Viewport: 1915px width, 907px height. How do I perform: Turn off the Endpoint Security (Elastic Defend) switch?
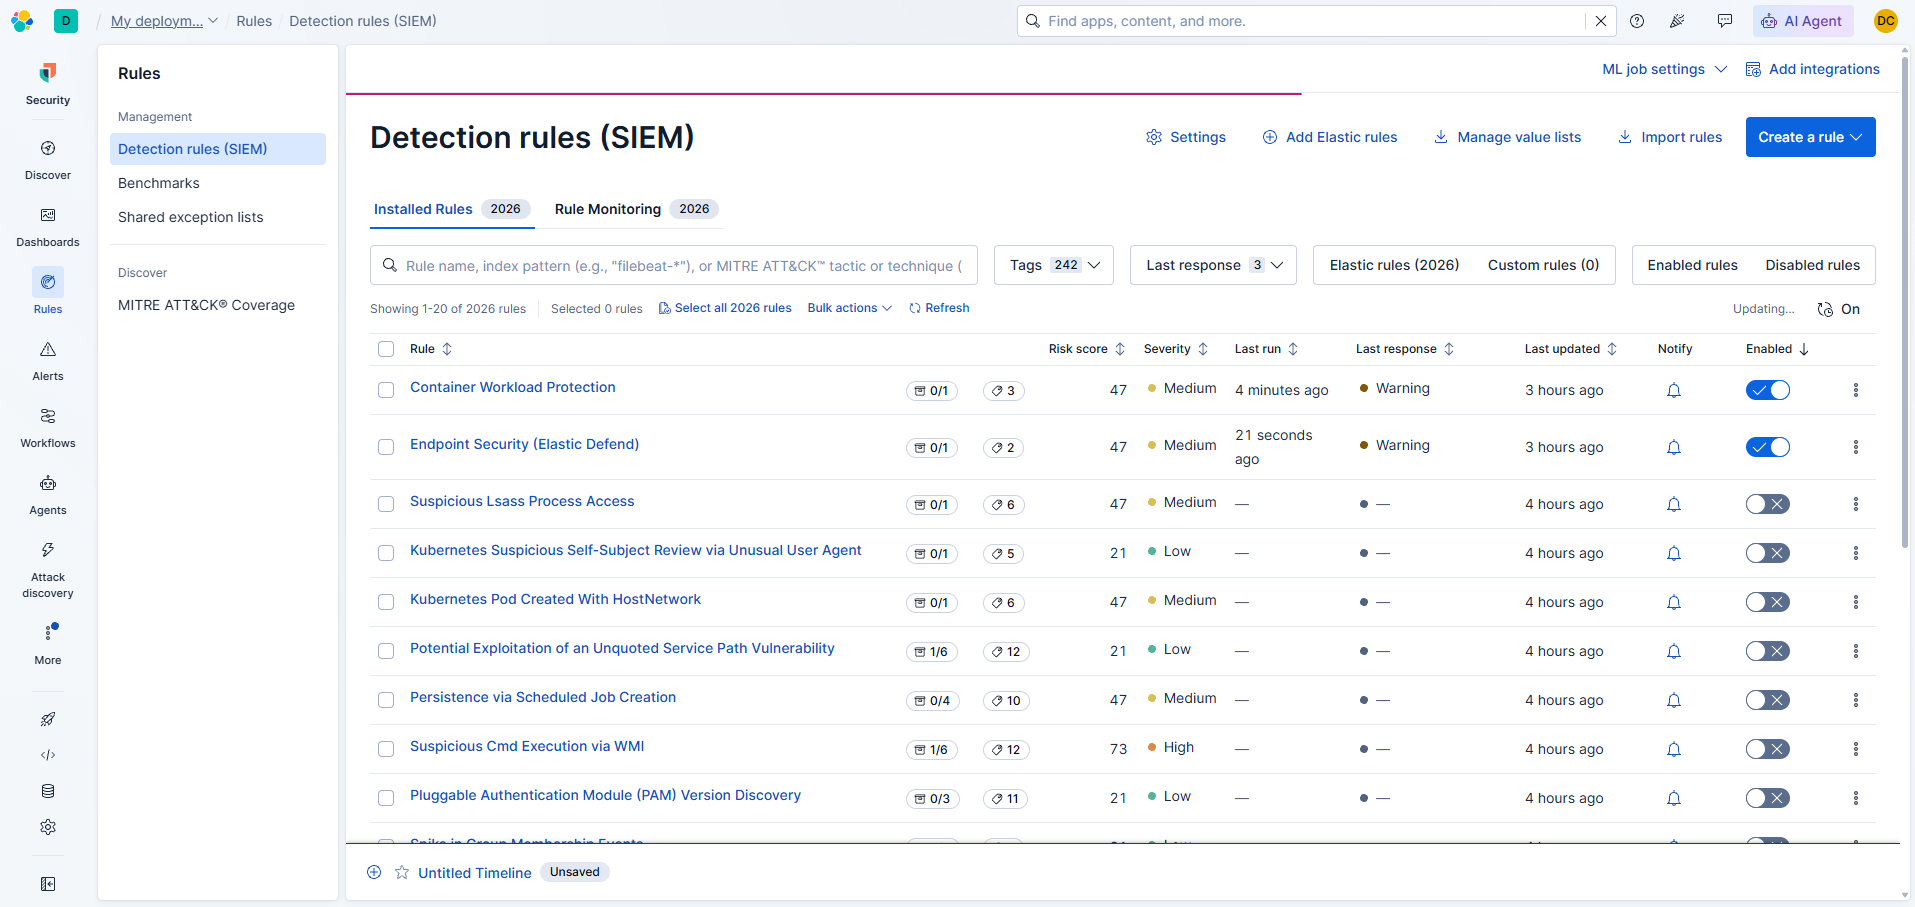1768,448
